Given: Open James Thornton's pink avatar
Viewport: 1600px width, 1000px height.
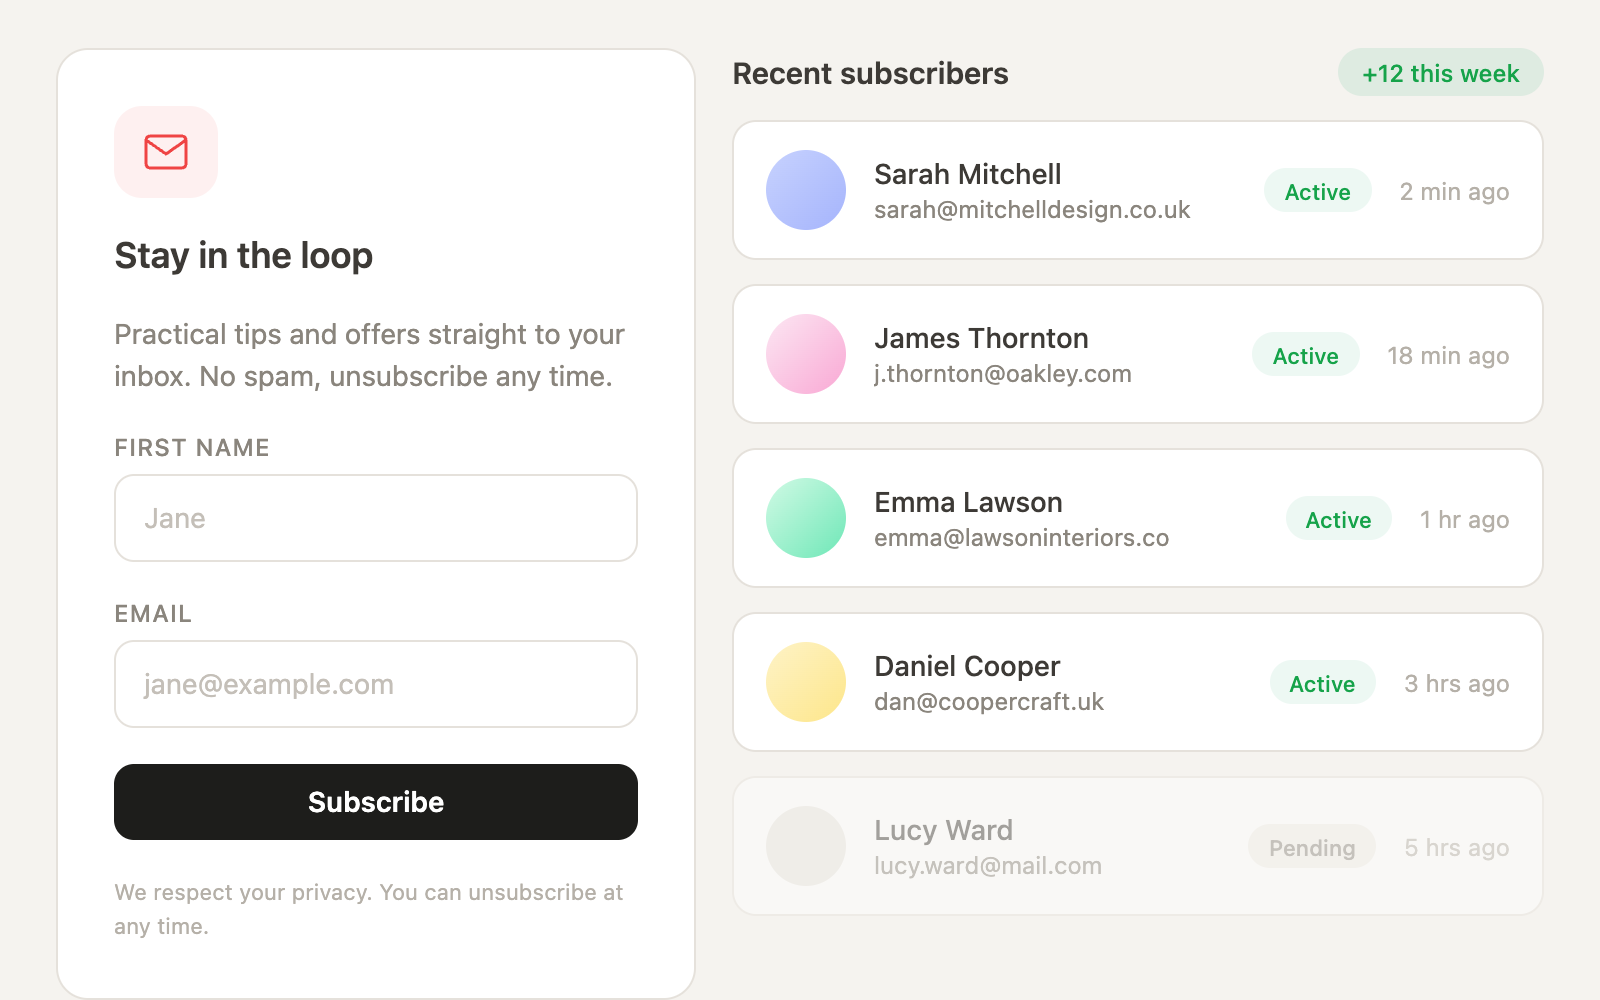Looking at the screenshot, I should click(x=806, y=354).
